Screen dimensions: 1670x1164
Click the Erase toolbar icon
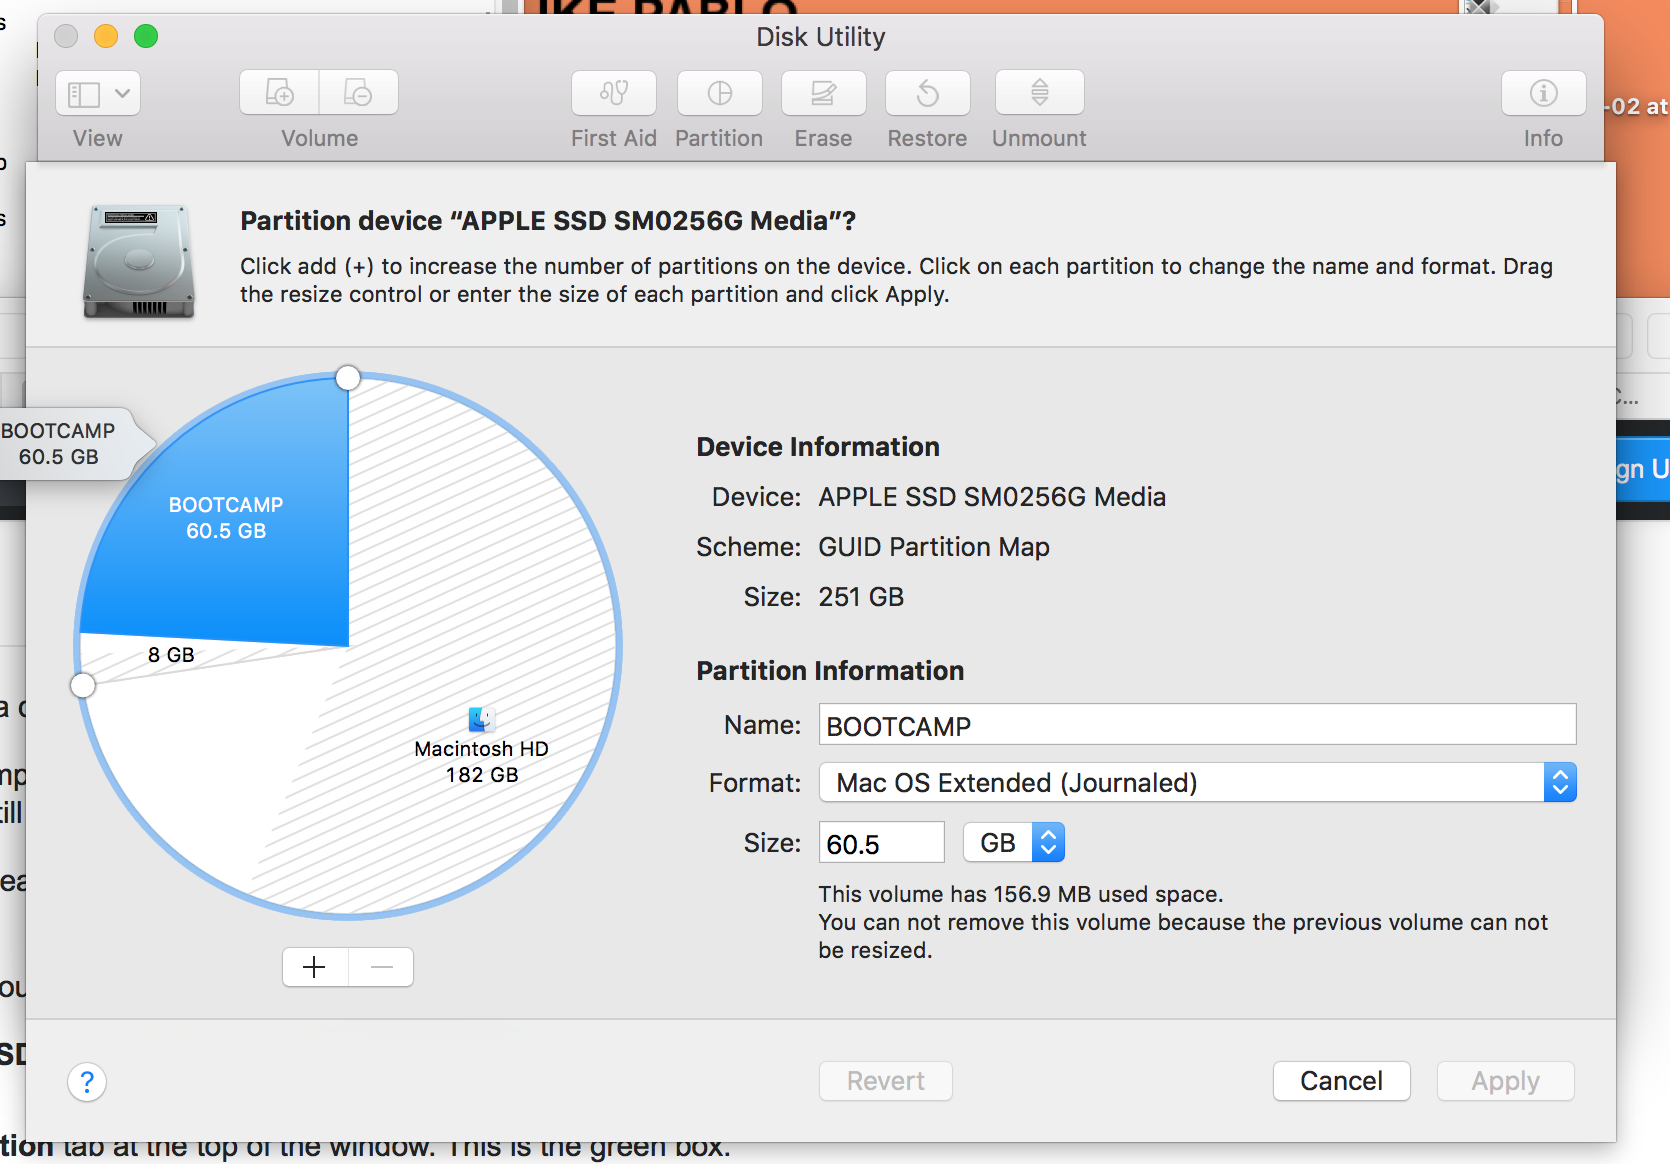tap(824, 93)
